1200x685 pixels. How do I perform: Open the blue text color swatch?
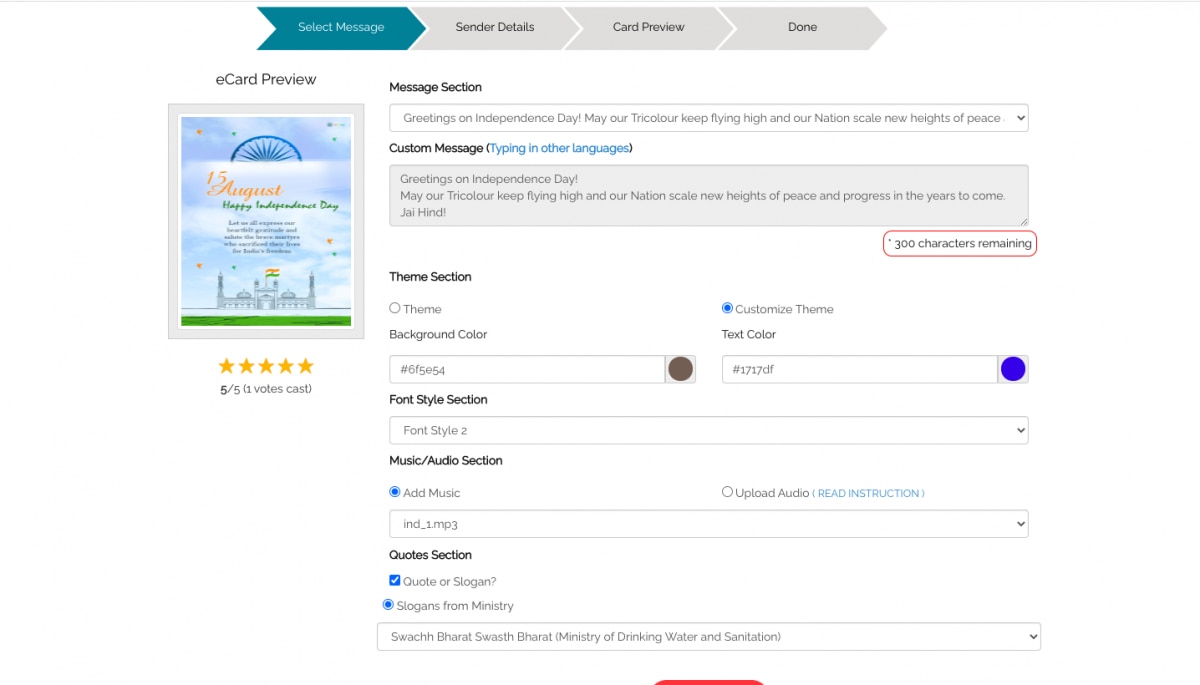tap(1013, 369)
